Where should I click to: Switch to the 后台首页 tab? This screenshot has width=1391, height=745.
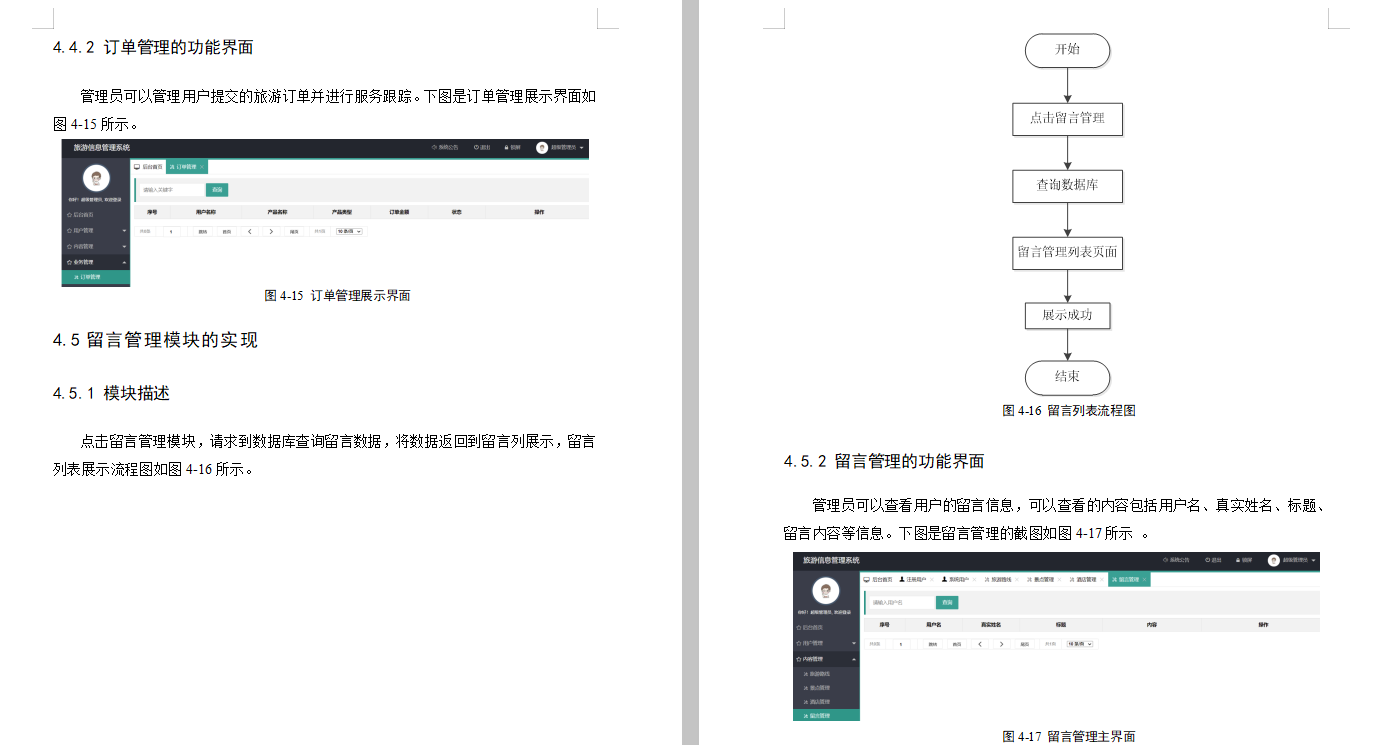coord(876,579)
